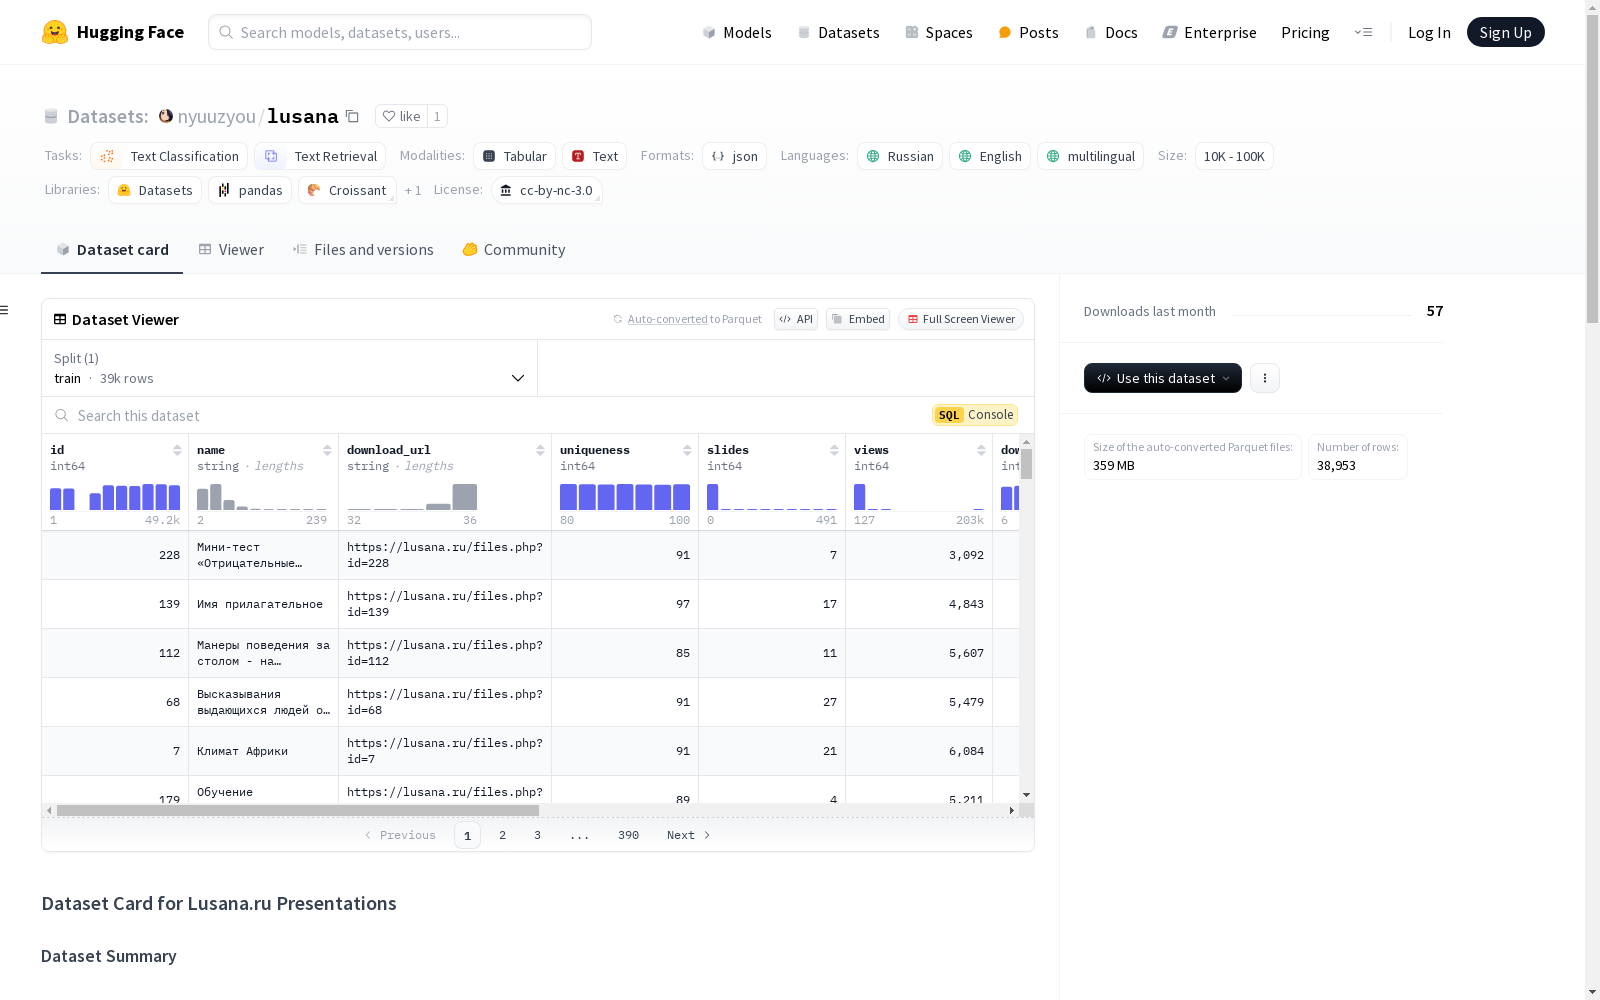This screenshot has height=1000, width=1600.
Task: Open the table of contents sidebar icon
Action: click(5, 310)
